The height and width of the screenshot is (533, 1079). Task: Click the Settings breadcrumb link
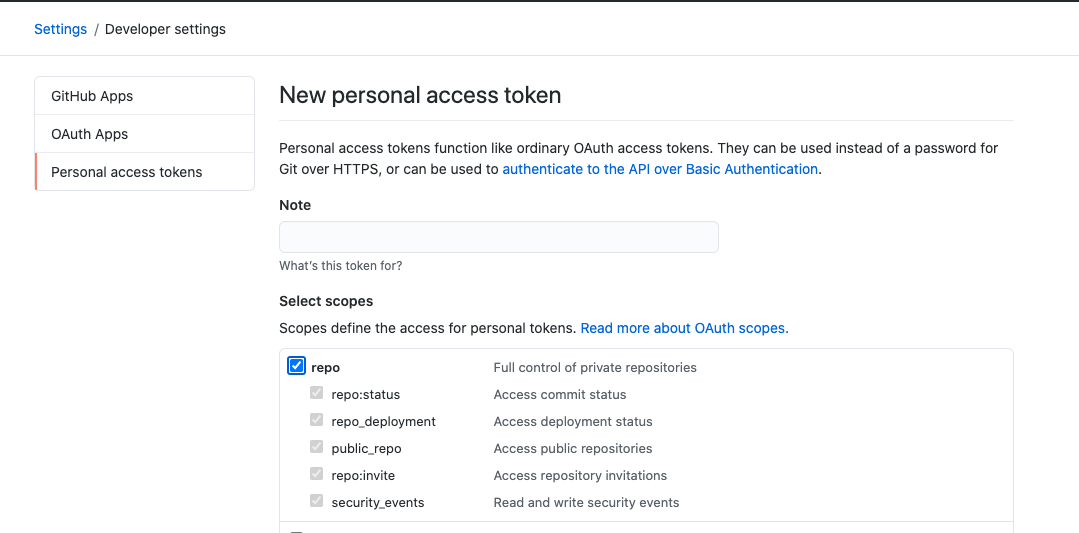coord(60,29)
